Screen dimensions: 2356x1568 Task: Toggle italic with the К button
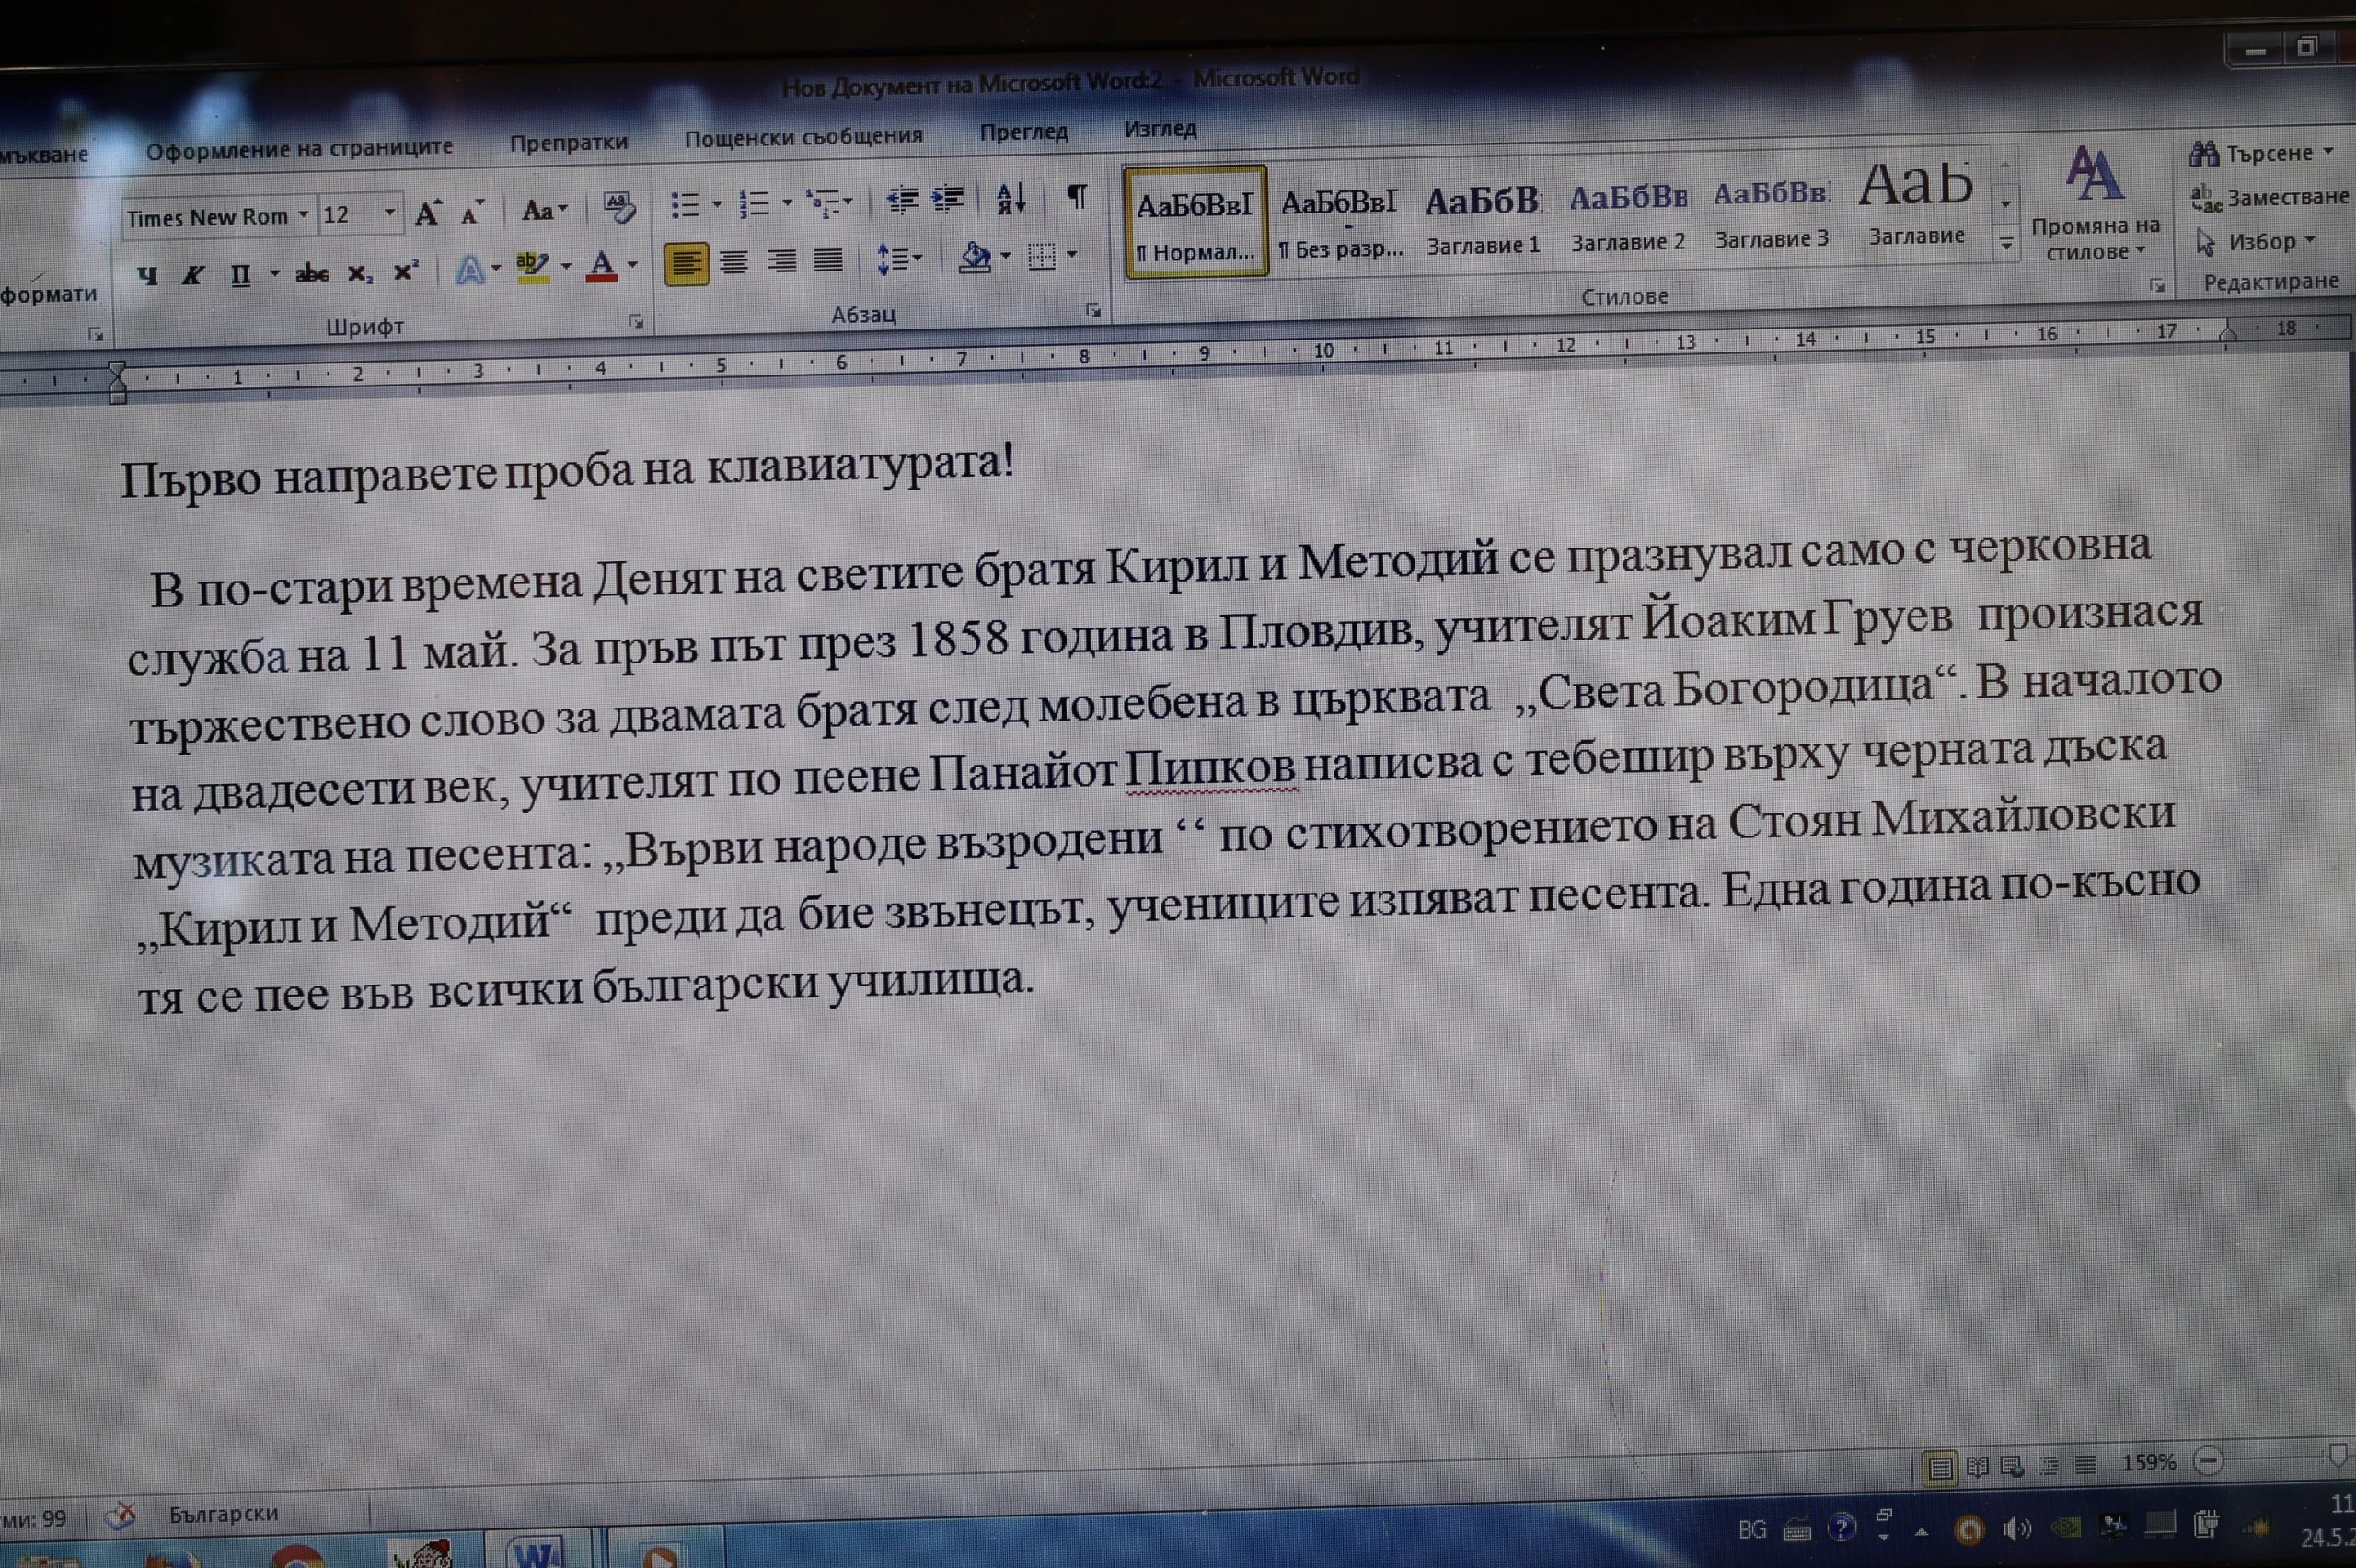click(x=193, y=275)
